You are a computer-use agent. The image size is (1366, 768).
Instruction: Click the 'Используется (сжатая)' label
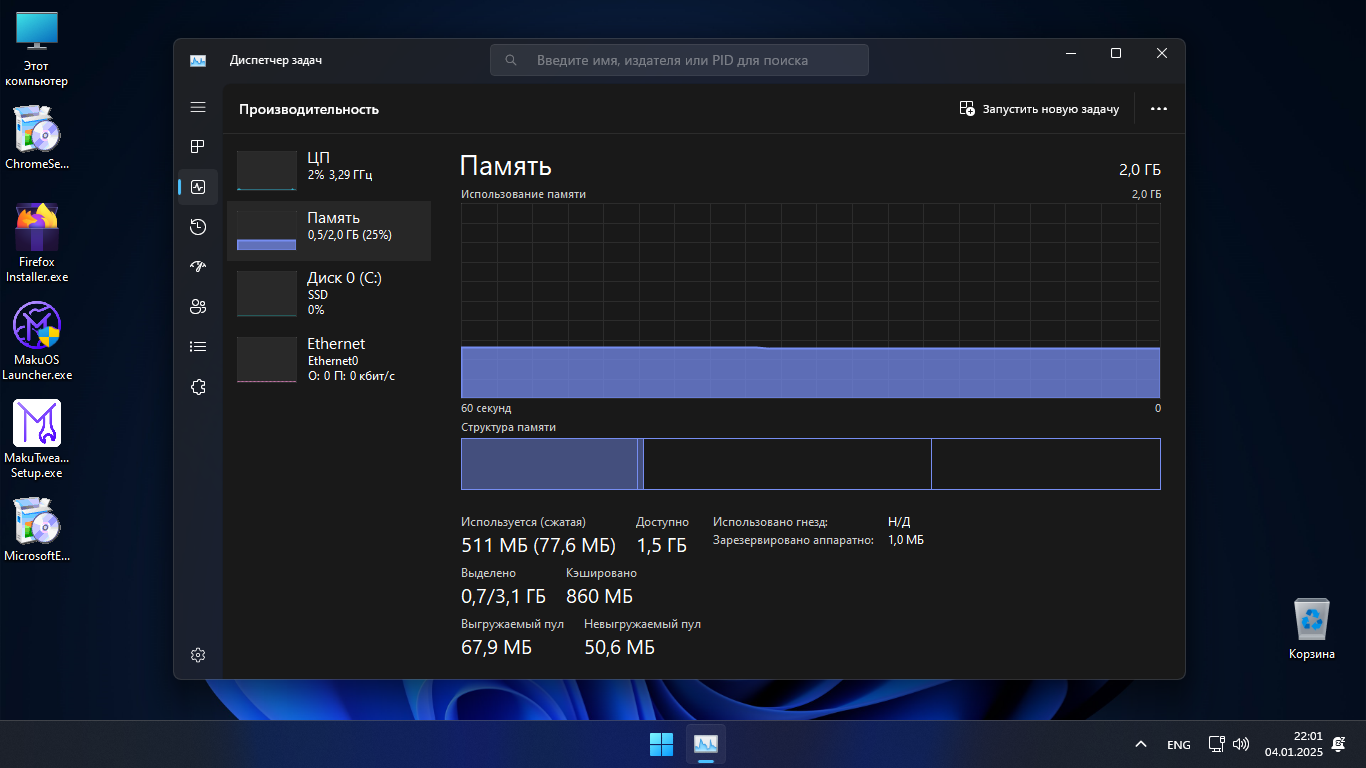coord(523,522)
